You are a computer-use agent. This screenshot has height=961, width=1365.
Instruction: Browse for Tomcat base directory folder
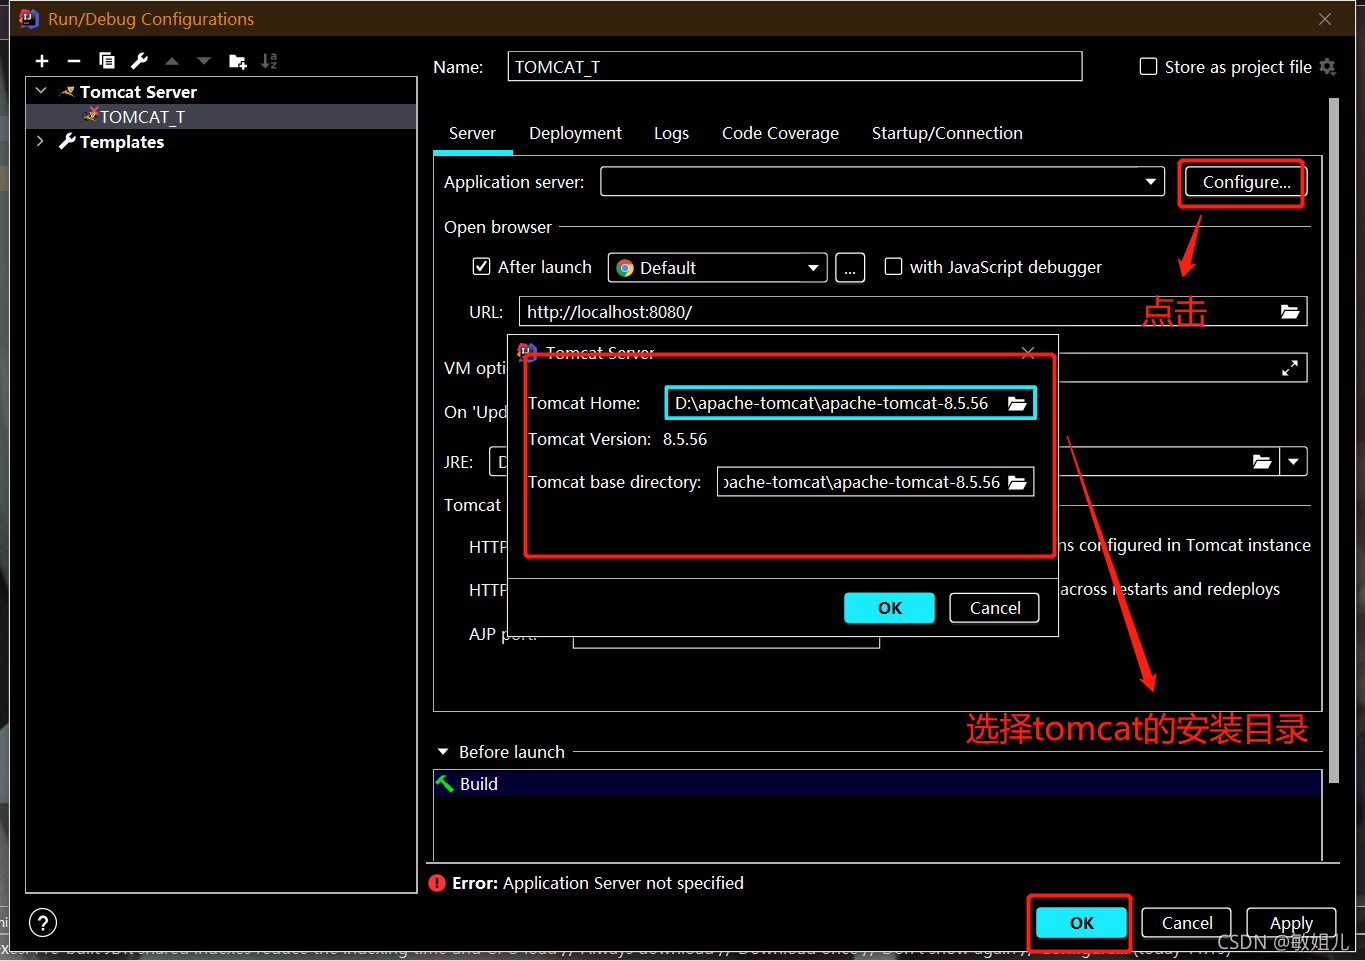[1017, 482]
